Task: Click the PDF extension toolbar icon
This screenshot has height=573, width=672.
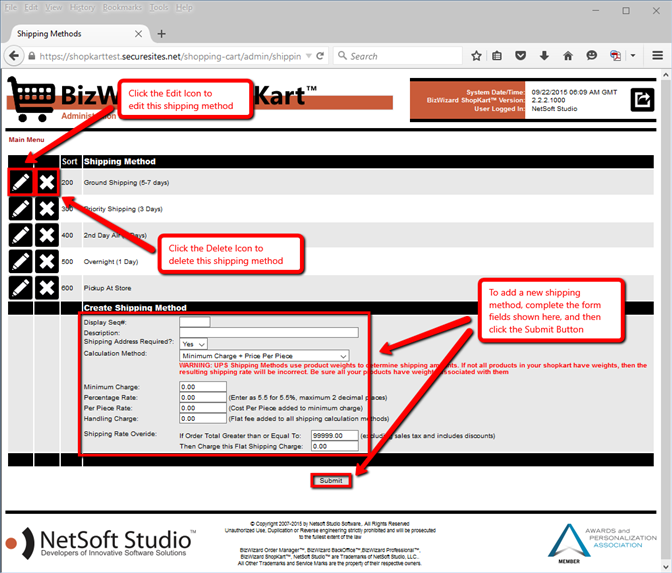Action: [x=615, y=56]
